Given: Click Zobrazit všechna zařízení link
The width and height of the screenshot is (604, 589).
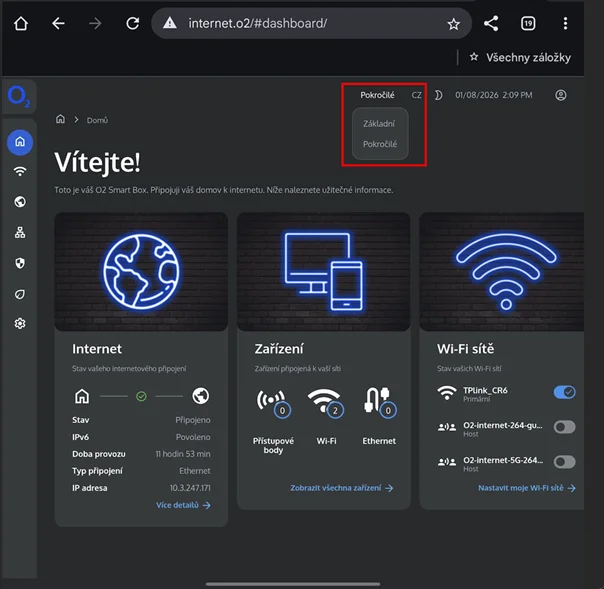Looking at the screenshot, I should point(342,488).
